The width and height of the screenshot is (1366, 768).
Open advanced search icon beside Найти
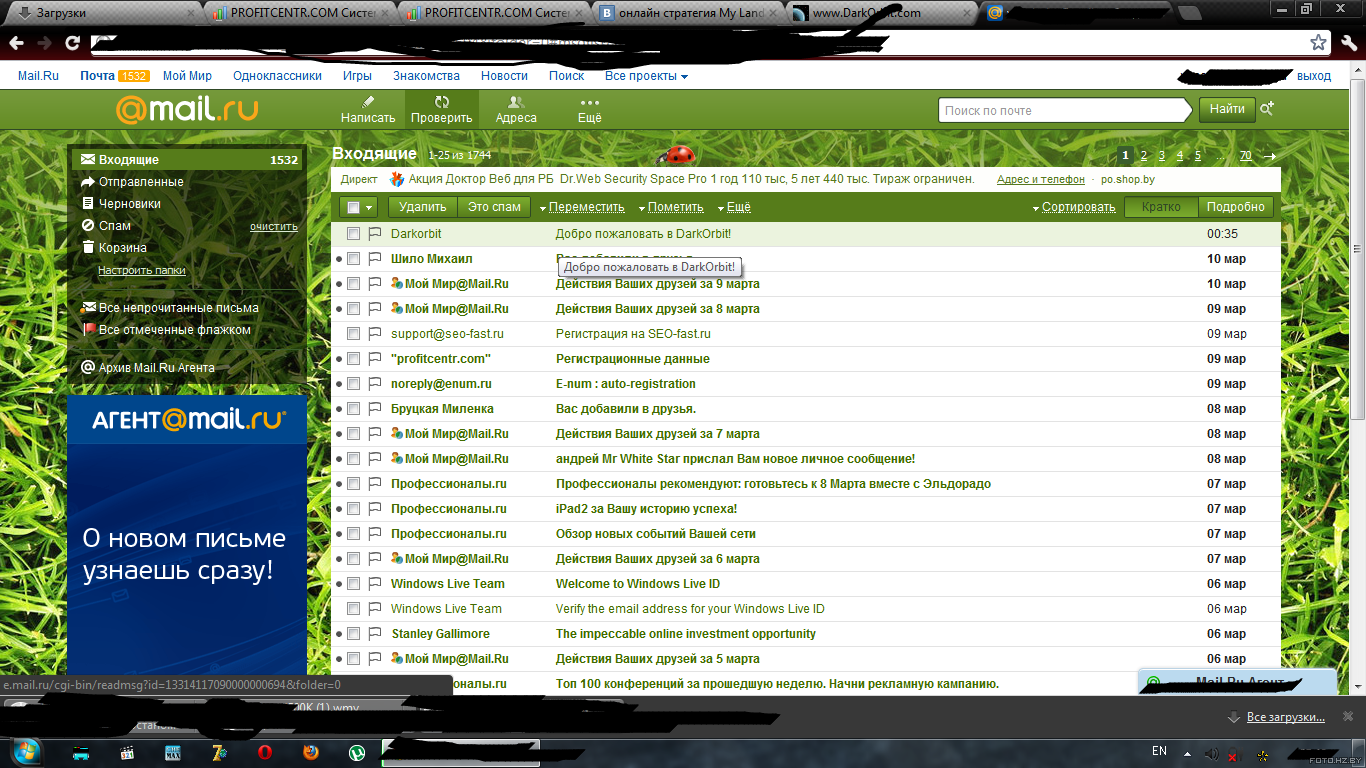click(x=1267, y=109)
